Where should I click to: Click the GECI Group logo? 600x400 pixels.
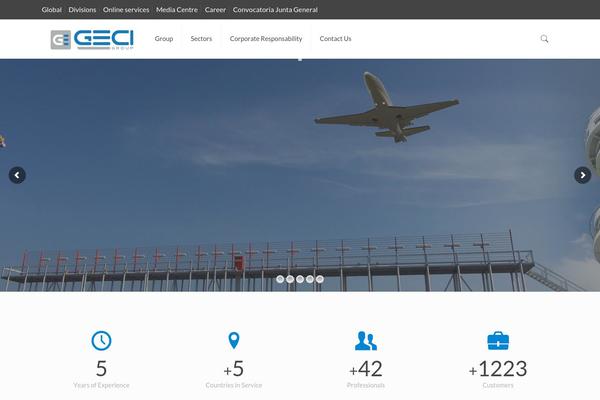coord(92,39)
